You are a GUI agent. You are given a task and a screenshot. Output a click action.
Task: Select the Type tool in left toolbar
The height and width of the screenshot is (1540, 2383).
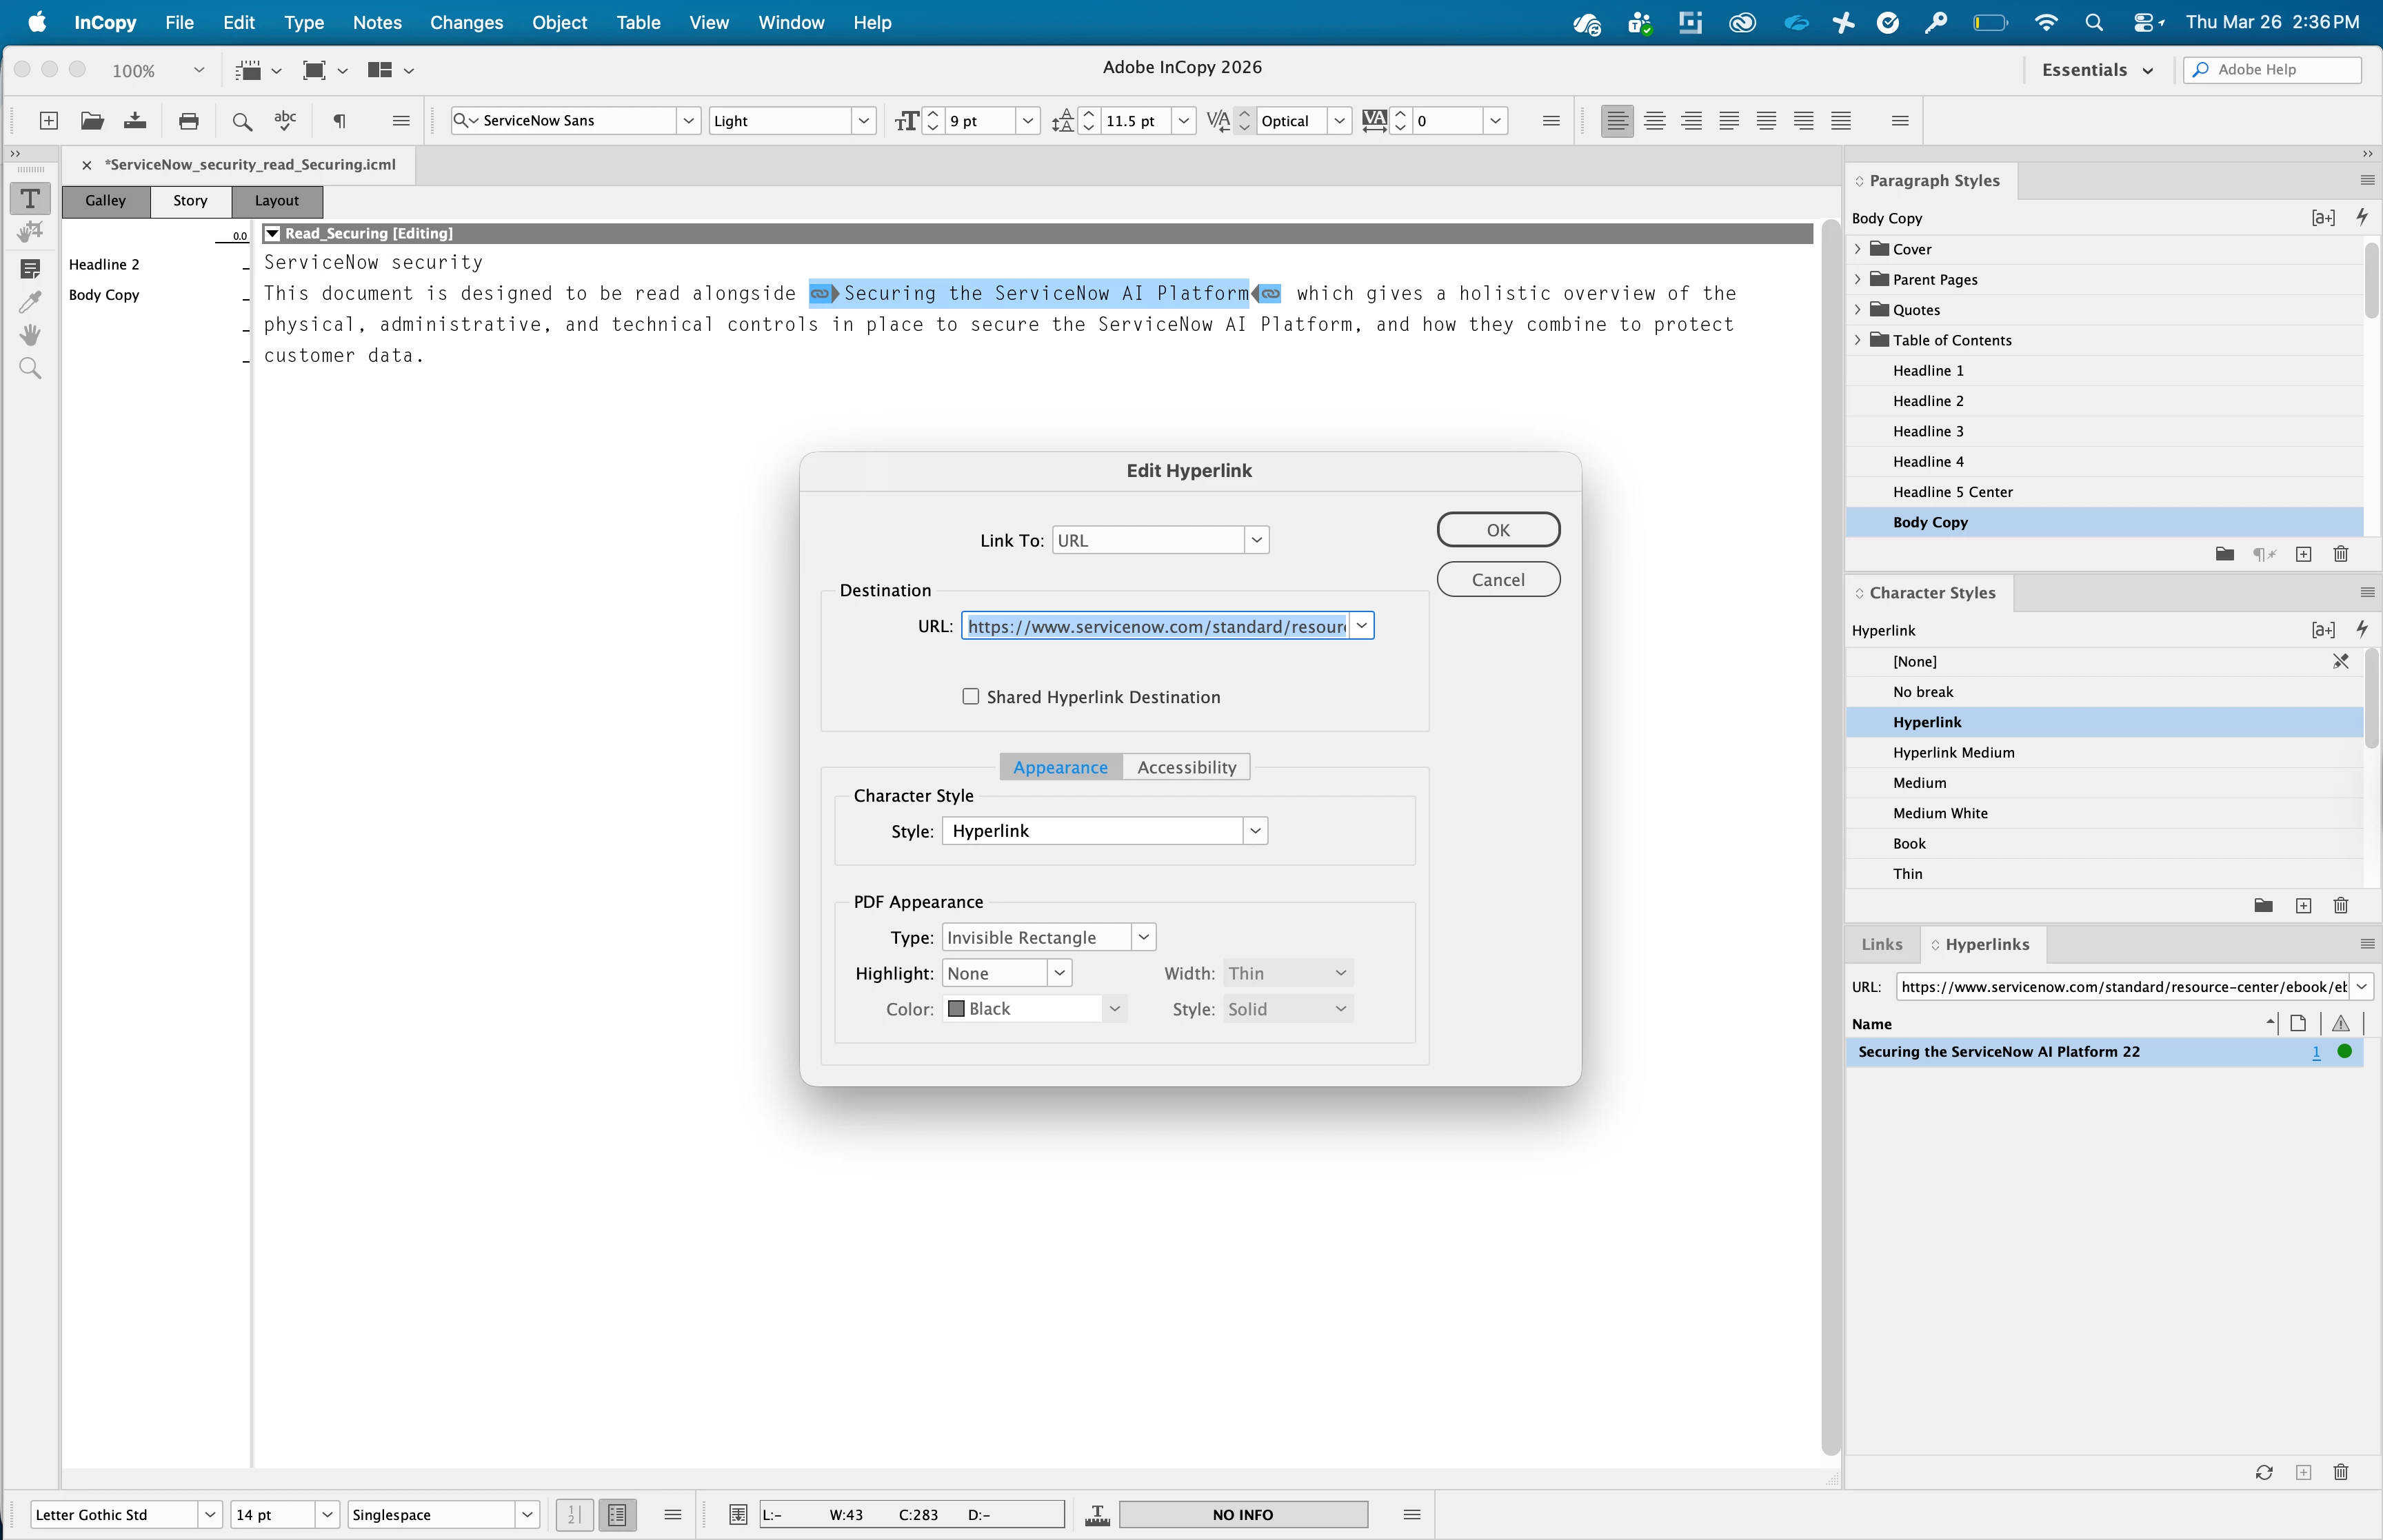[x=30, y=199]
